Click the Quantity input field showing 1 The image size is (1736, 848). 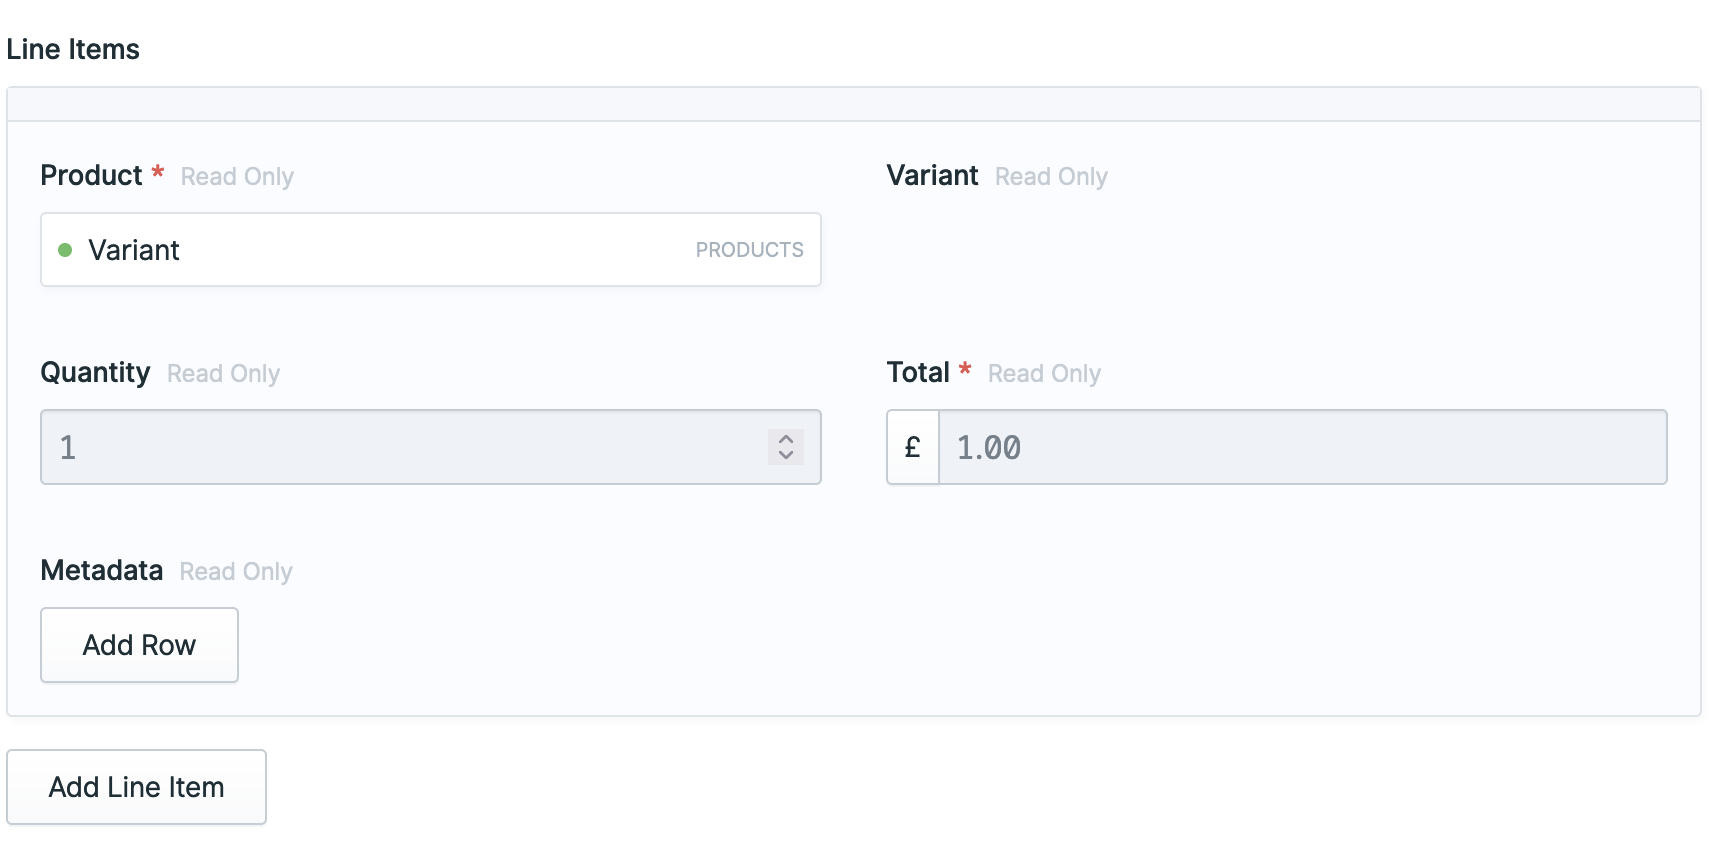pos(400,447)
